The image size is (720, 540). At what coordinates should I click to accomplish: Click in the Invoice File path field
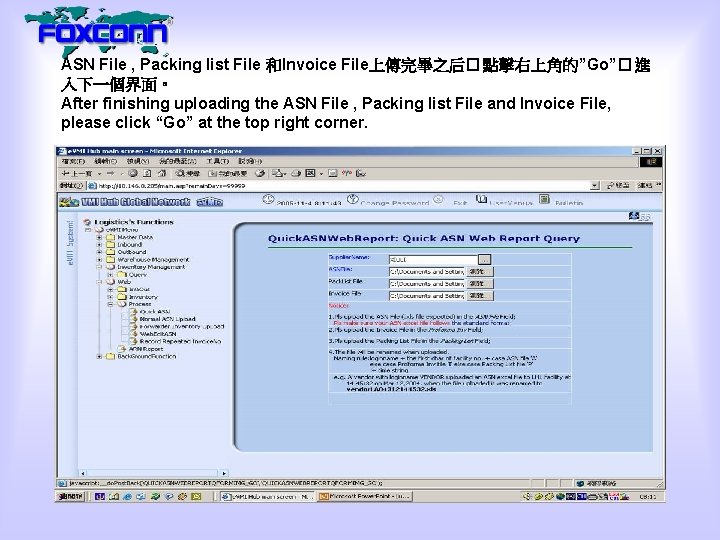coord(427,296)
